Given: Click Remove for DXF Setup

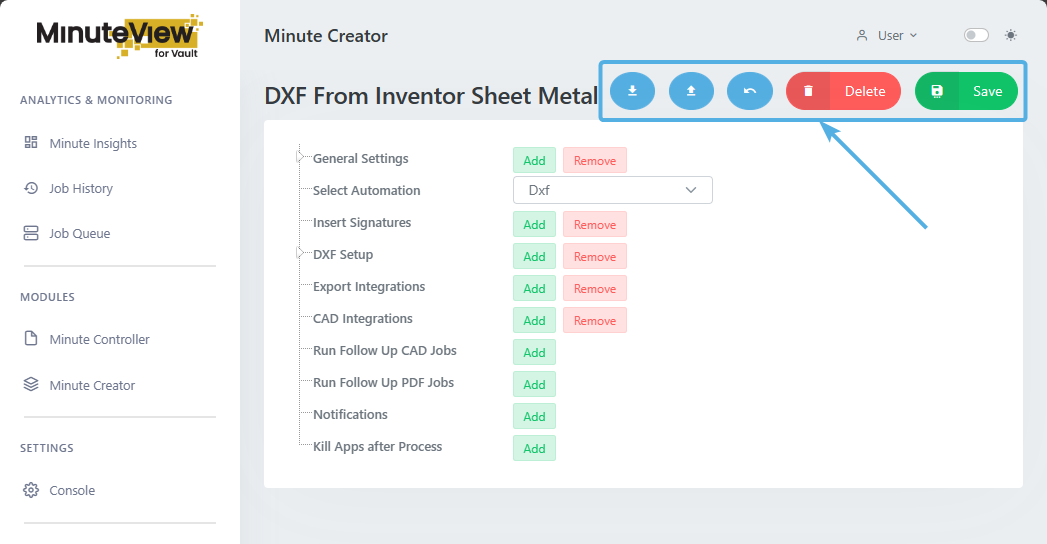Looking at the screenshot, I should (x=594, y=256).
